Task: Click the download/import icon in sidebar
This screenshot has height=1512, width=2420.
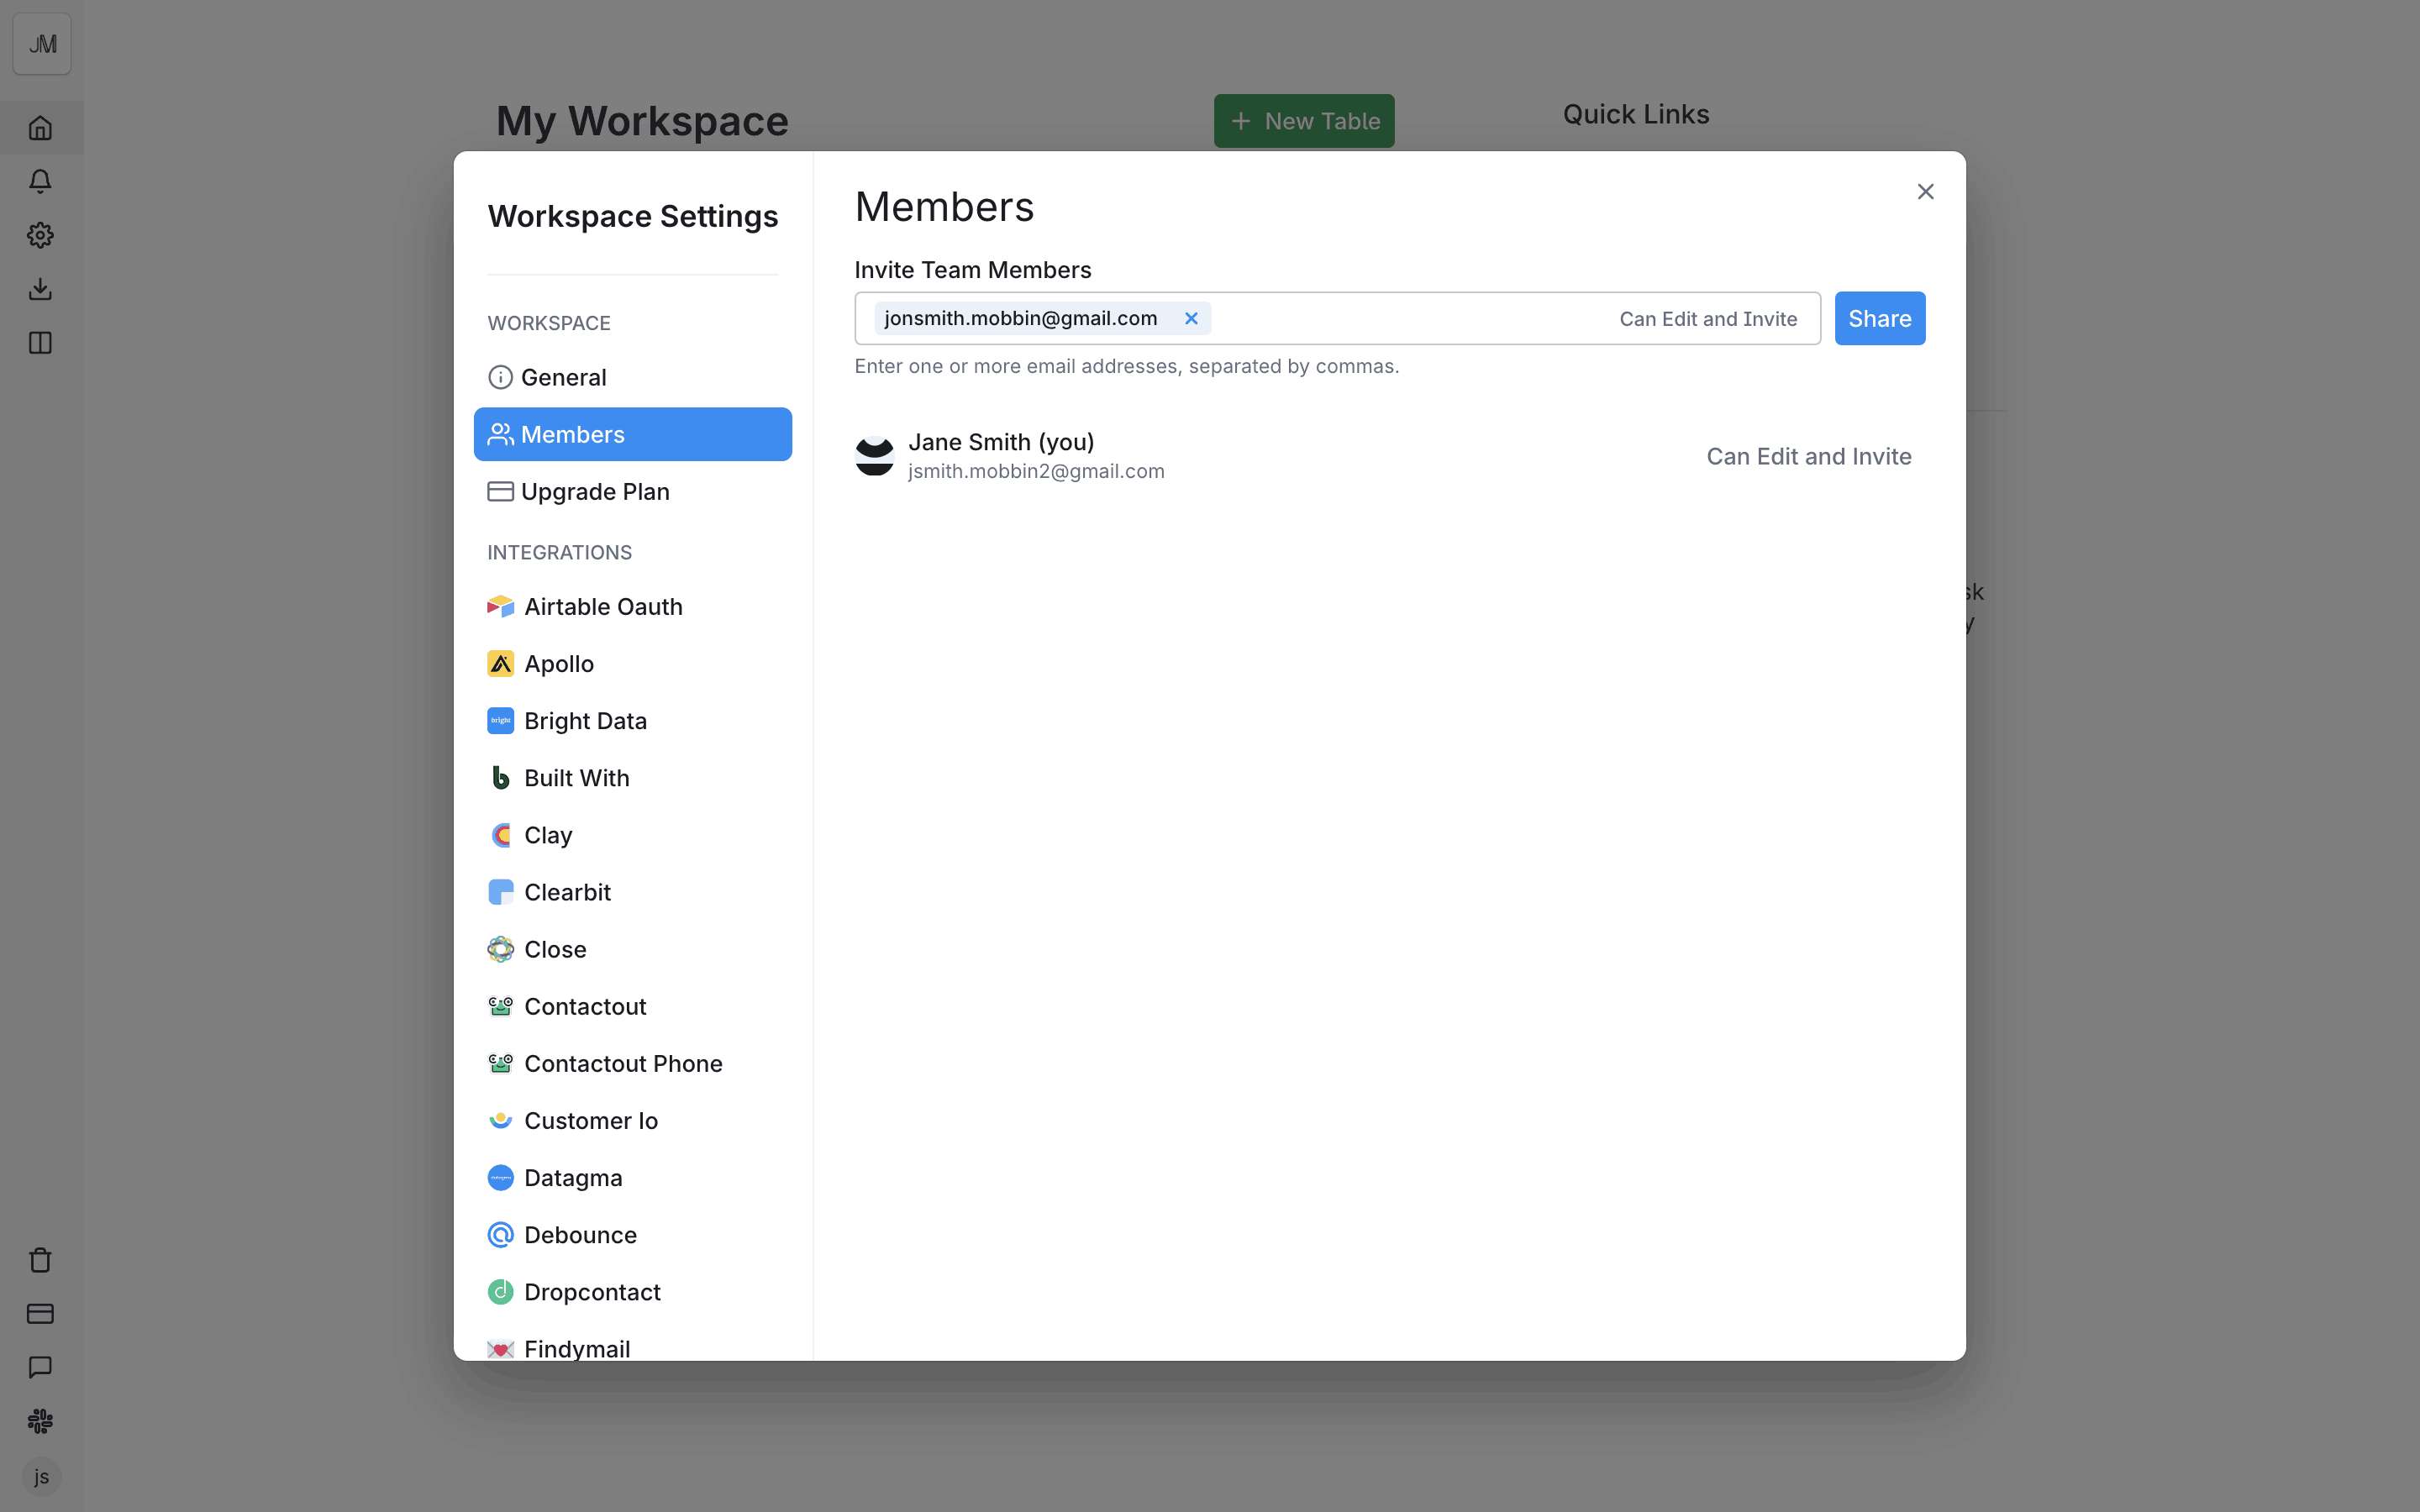Action: tap(40, 289)
